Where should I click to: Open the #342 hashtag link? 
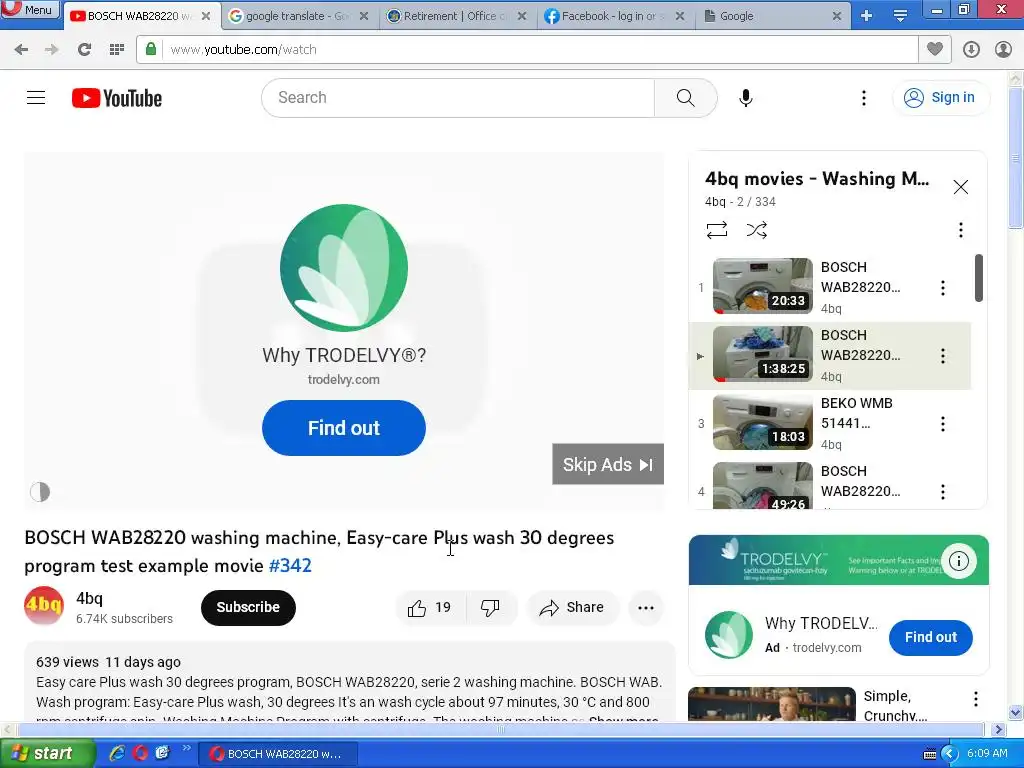(290, 566)
